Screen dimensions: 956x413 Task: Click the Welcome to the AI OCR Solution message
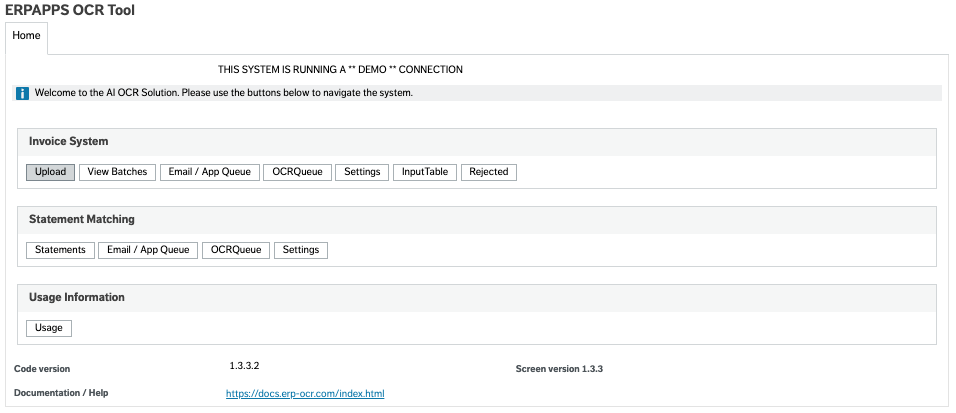coord(224,93)
